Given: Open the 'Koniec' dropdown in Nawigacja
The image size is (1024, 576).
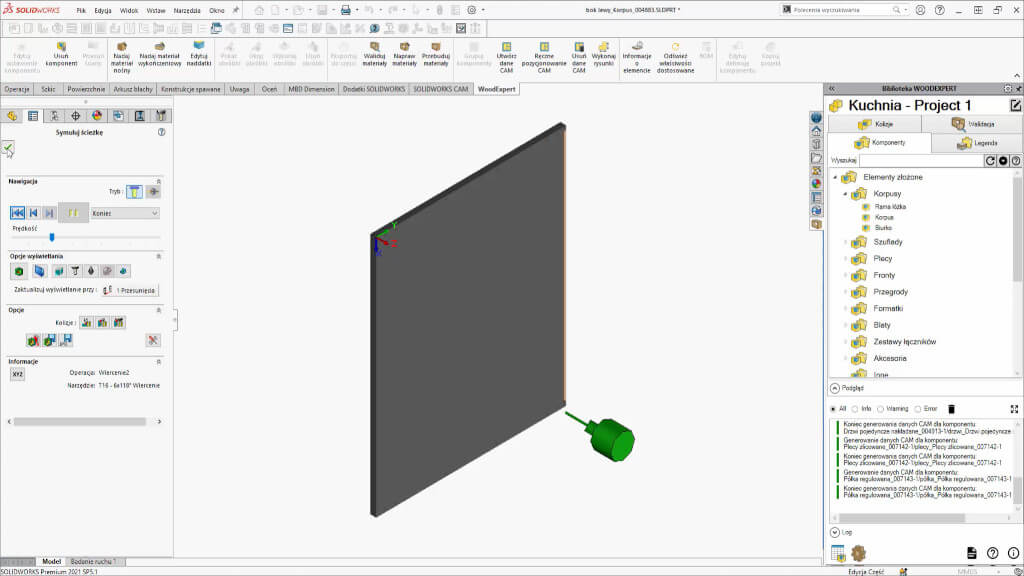Looking at the screenshot, I should (125, 213).
